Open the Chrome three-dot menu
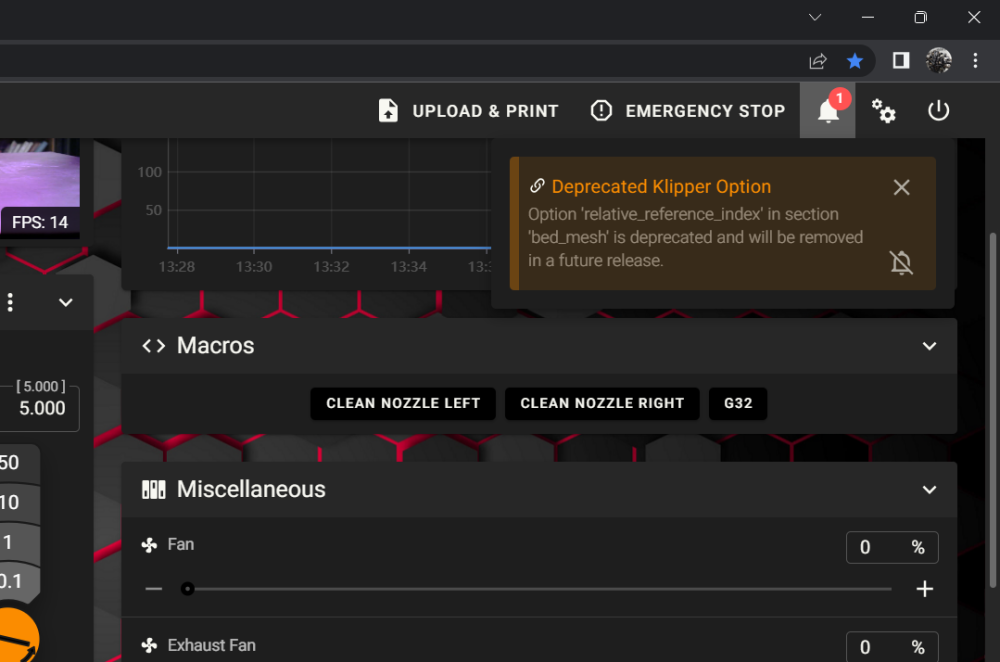Screen dimensions: 1000x662 pos(975,61)
